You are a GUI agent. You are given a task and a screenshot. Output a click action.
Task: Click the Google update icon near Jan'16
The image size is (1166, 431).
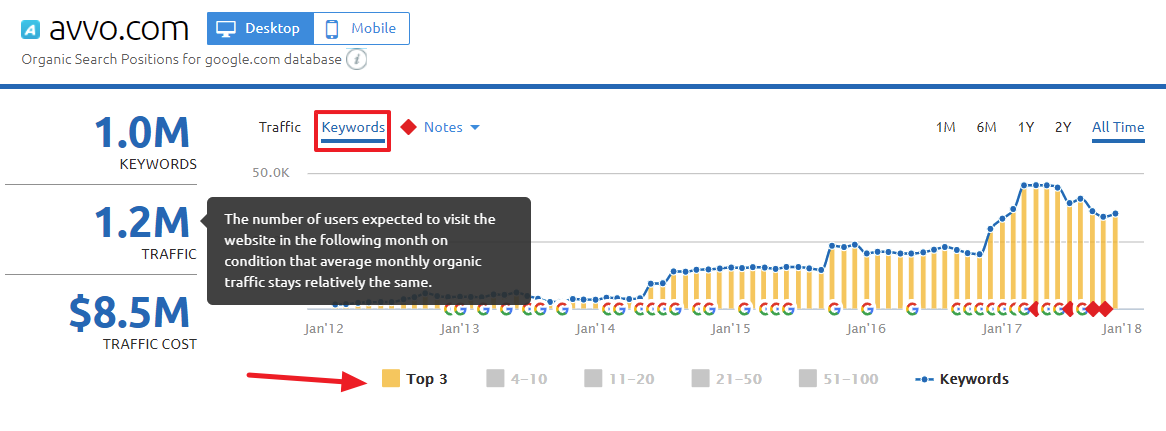[x=866, y=309]
